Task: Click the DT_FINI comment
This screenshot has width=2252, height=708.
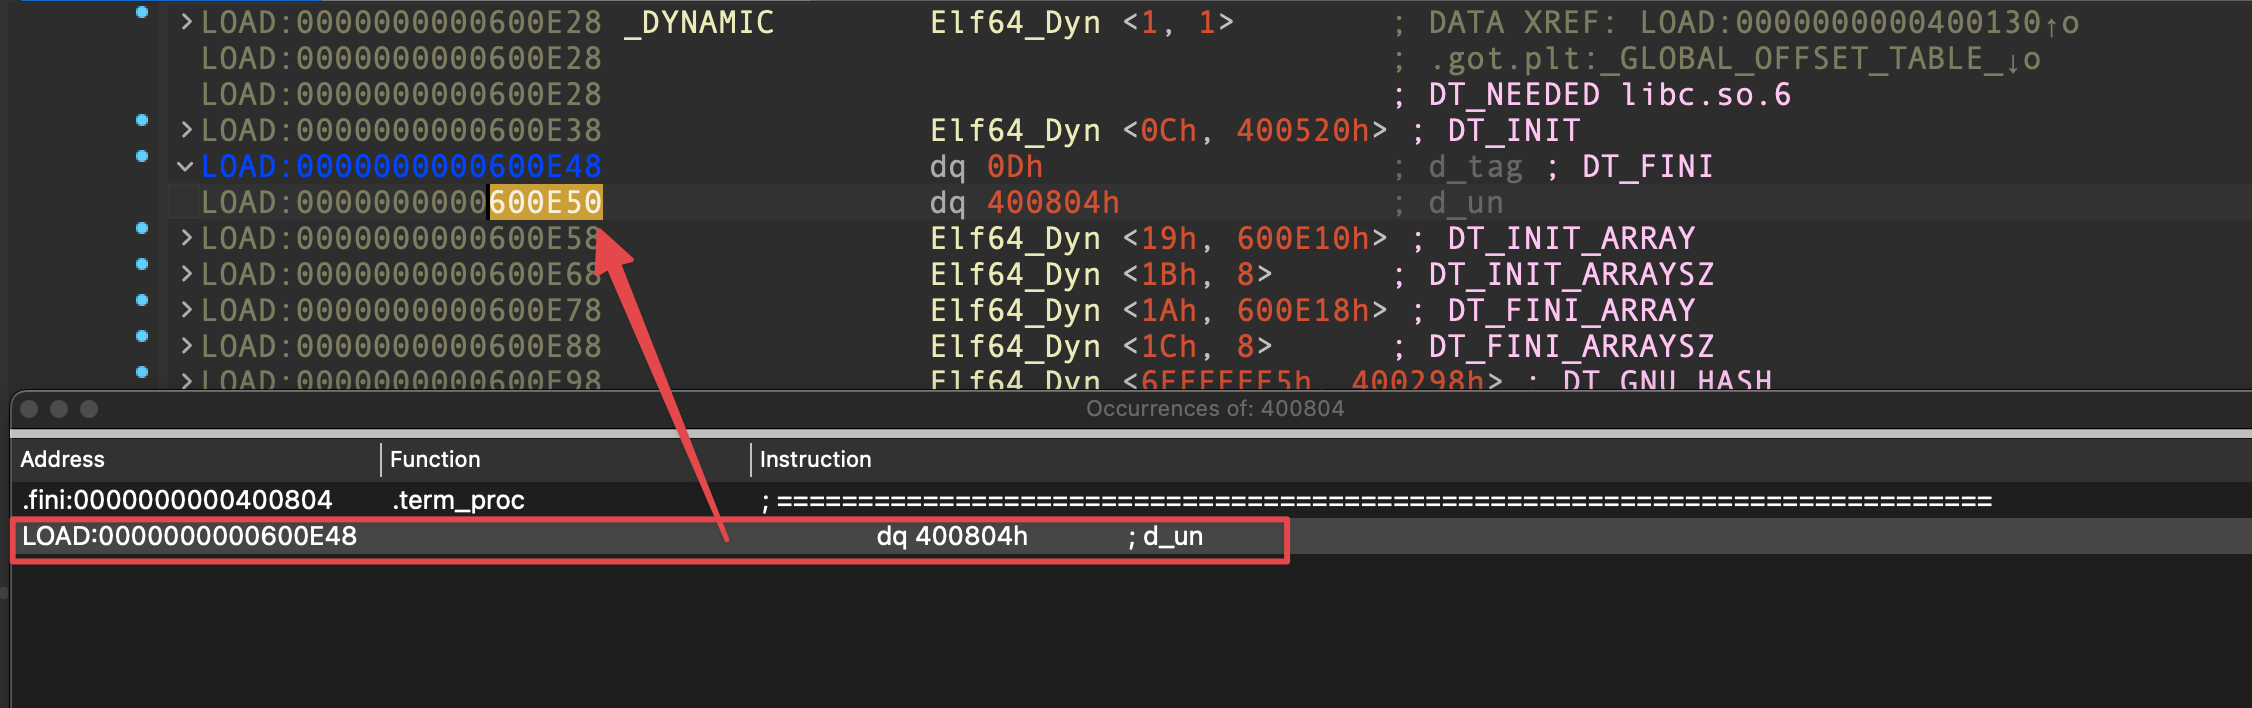Action: [1647, 166]
